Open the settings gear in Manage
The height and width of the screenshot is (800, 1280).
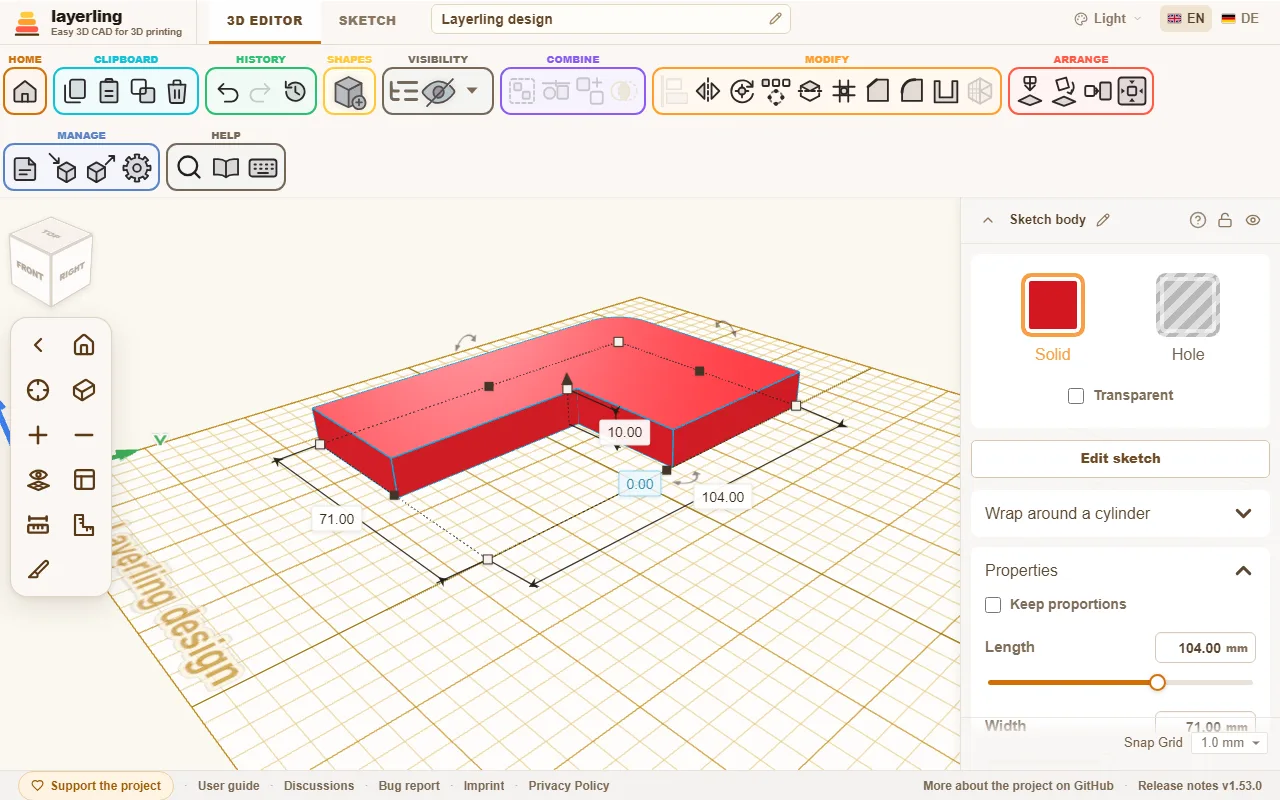(x=137, y=168)
